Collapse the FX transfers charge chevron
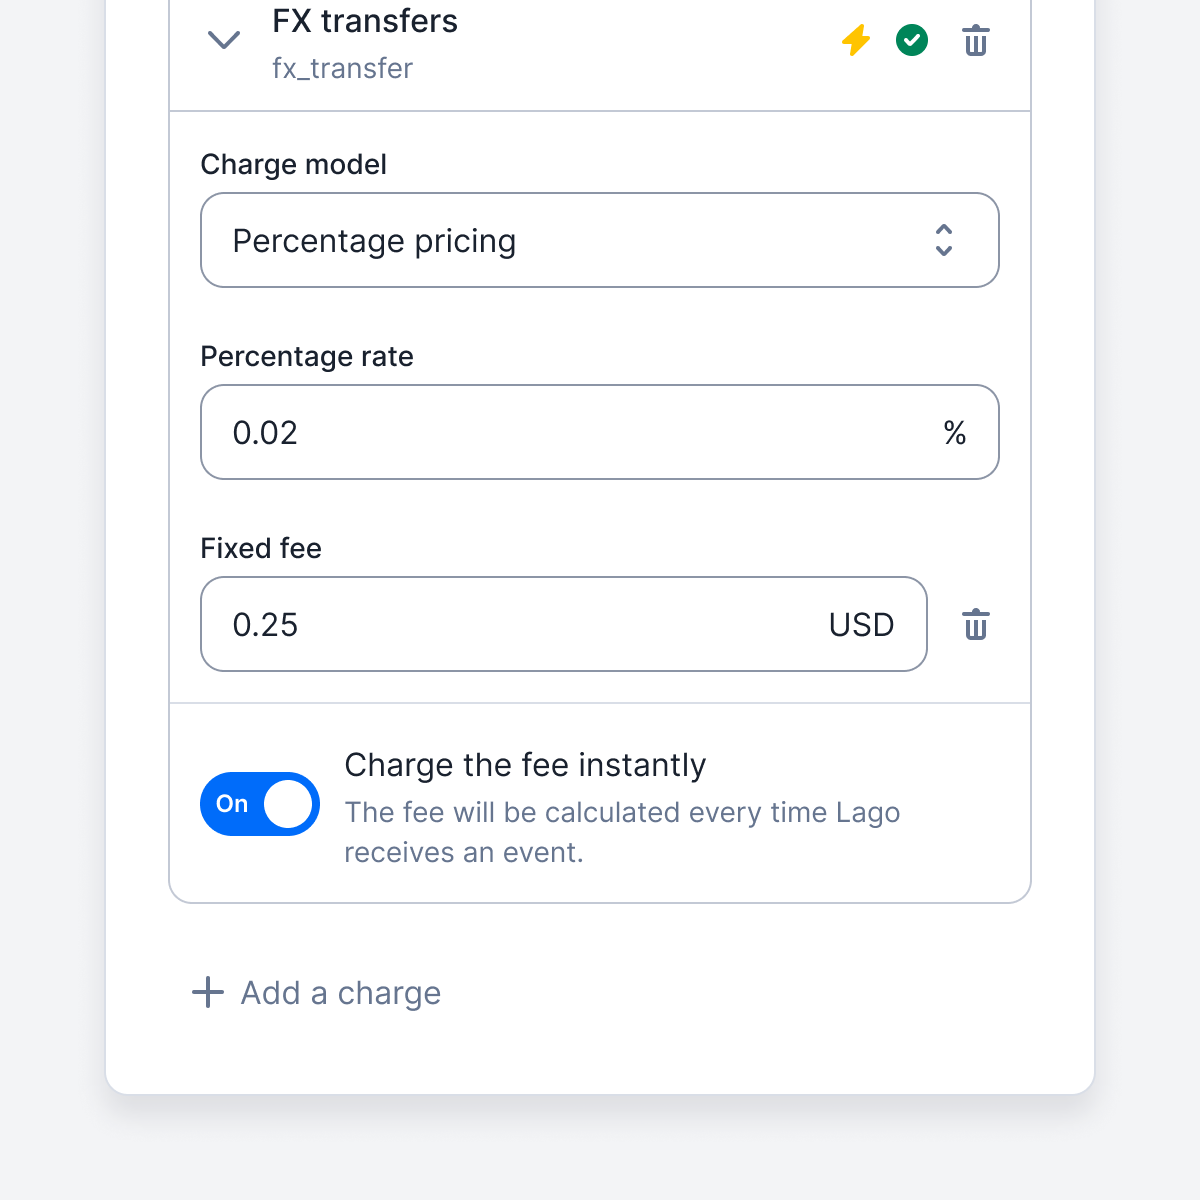Screen dimensions: 1200x1200 pos(223,40)
